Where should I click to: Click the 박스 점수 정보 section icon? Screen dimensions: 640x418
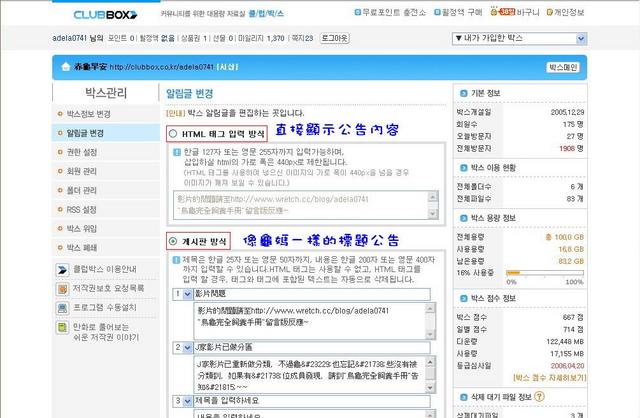(x=463, y=298)
